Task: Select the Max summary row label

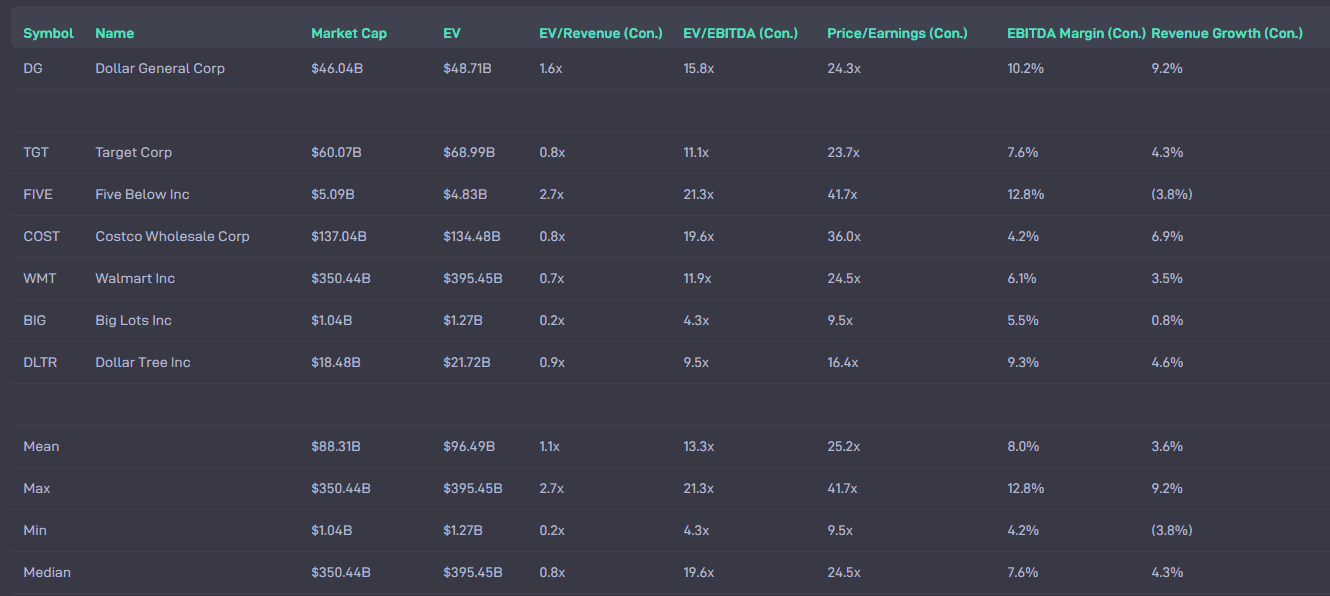Action: pos(37,488)
